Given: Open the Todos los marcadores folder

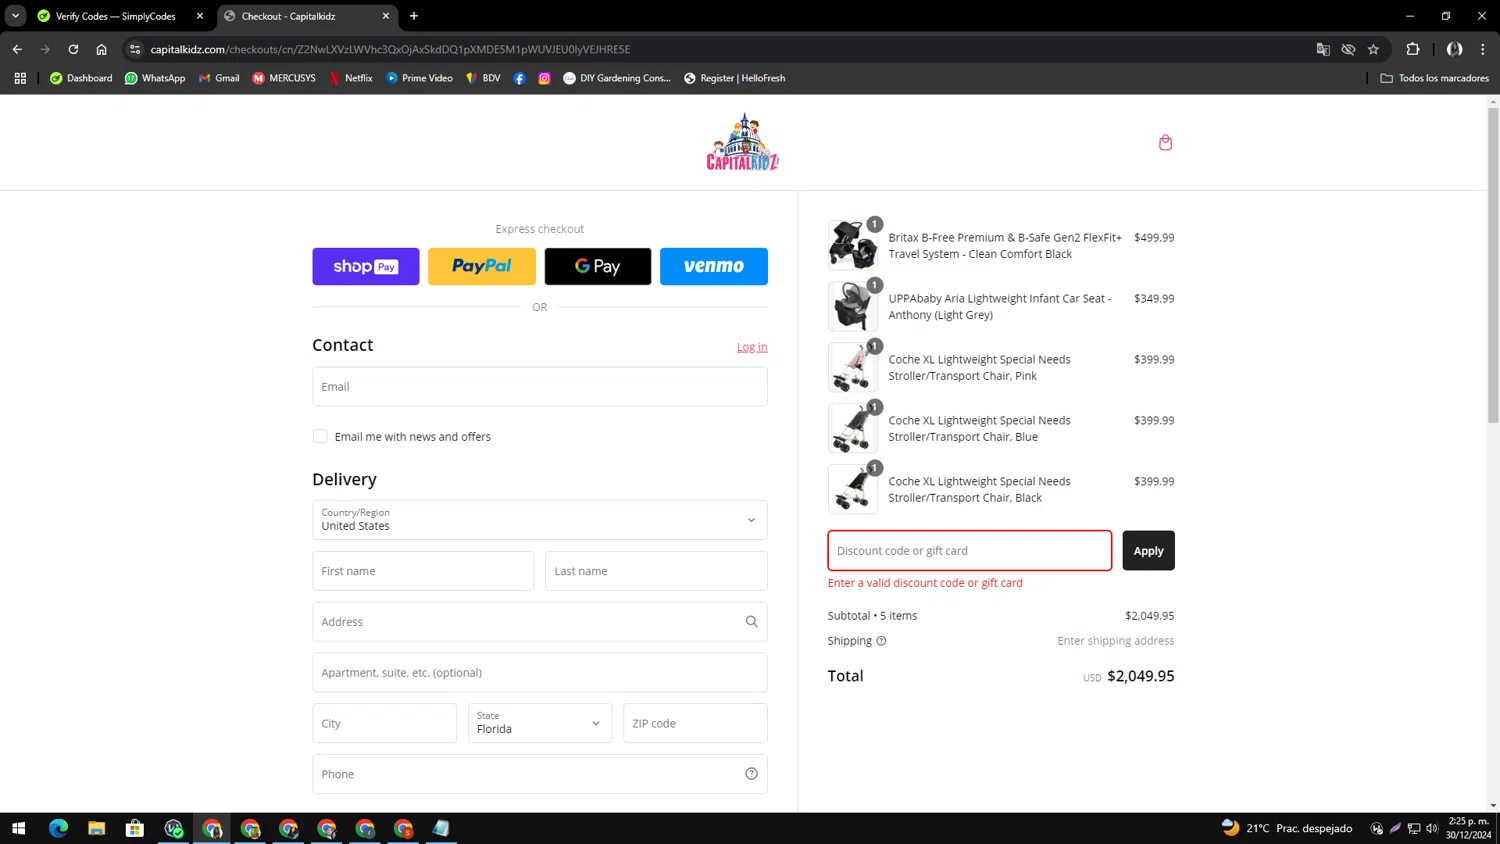Looking at the screenshot, I should (x=1434, y=78).
